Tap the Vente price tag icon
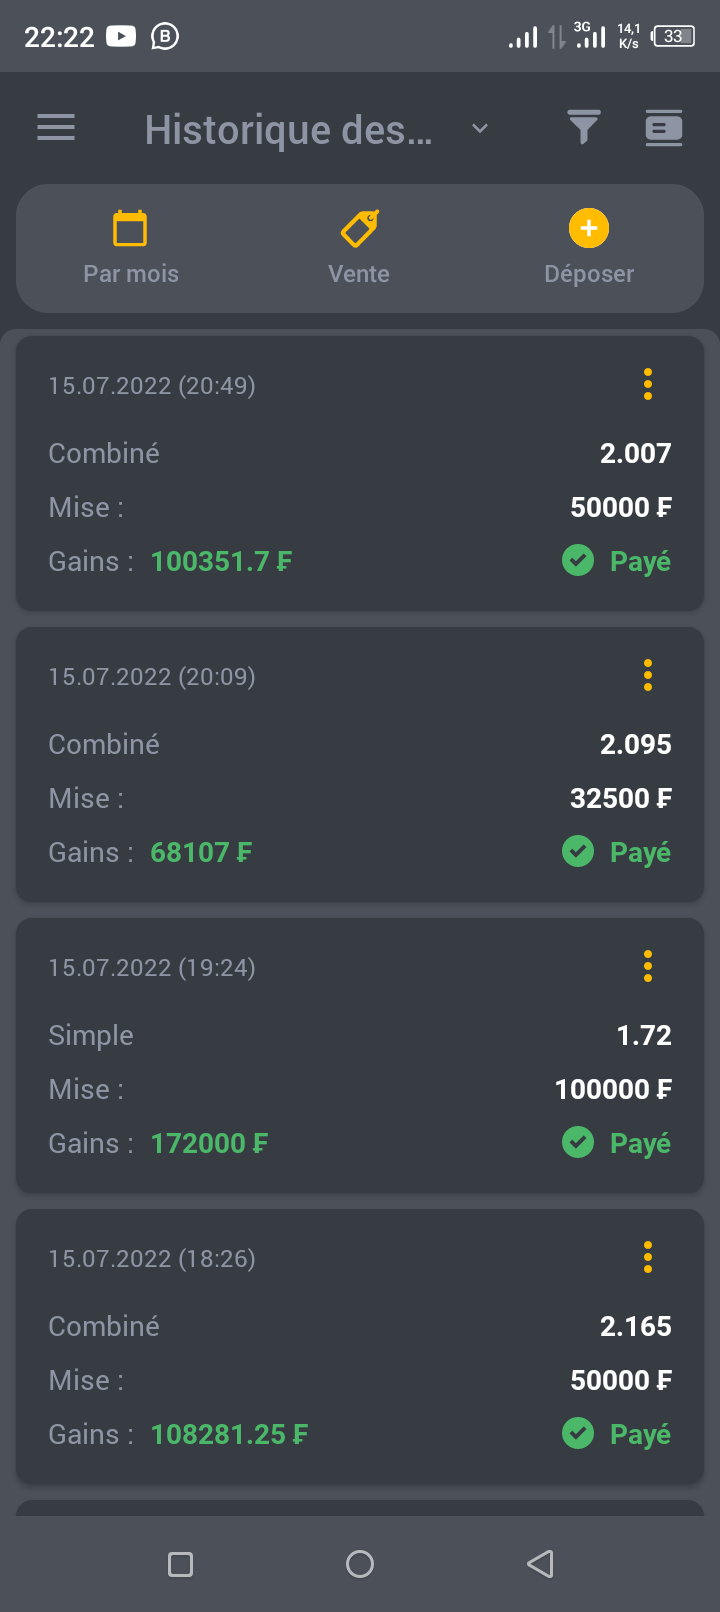This screenshot has width=720, height=1612. tap(359, 228)
